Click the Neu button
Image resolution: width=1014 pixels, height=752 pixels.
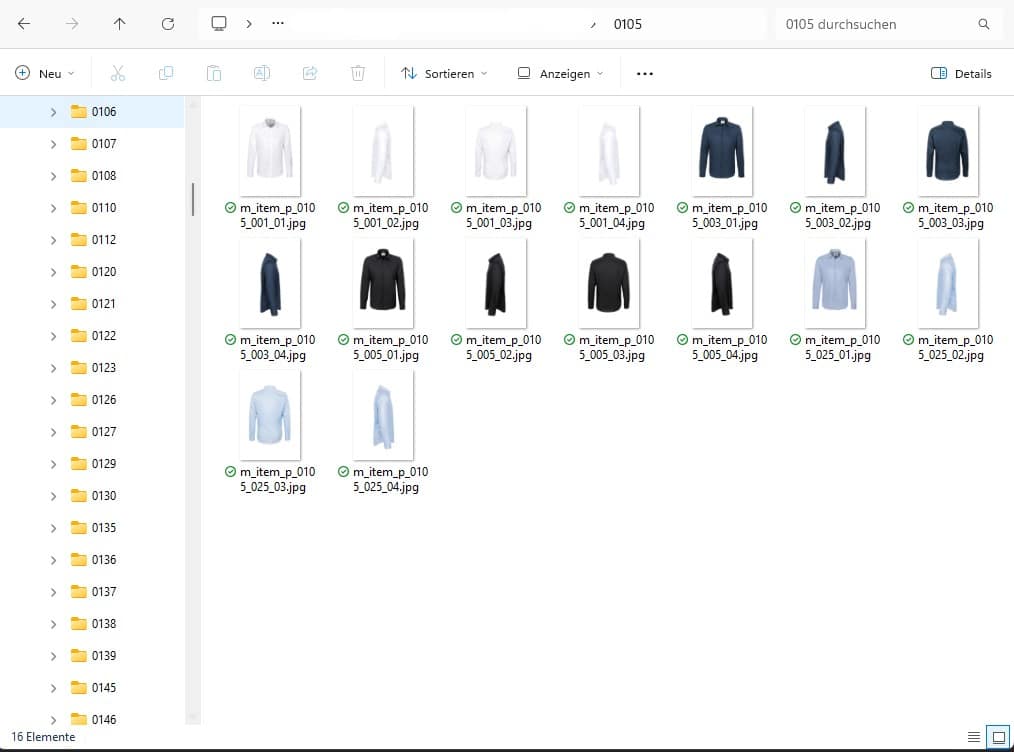click(46, 73)
